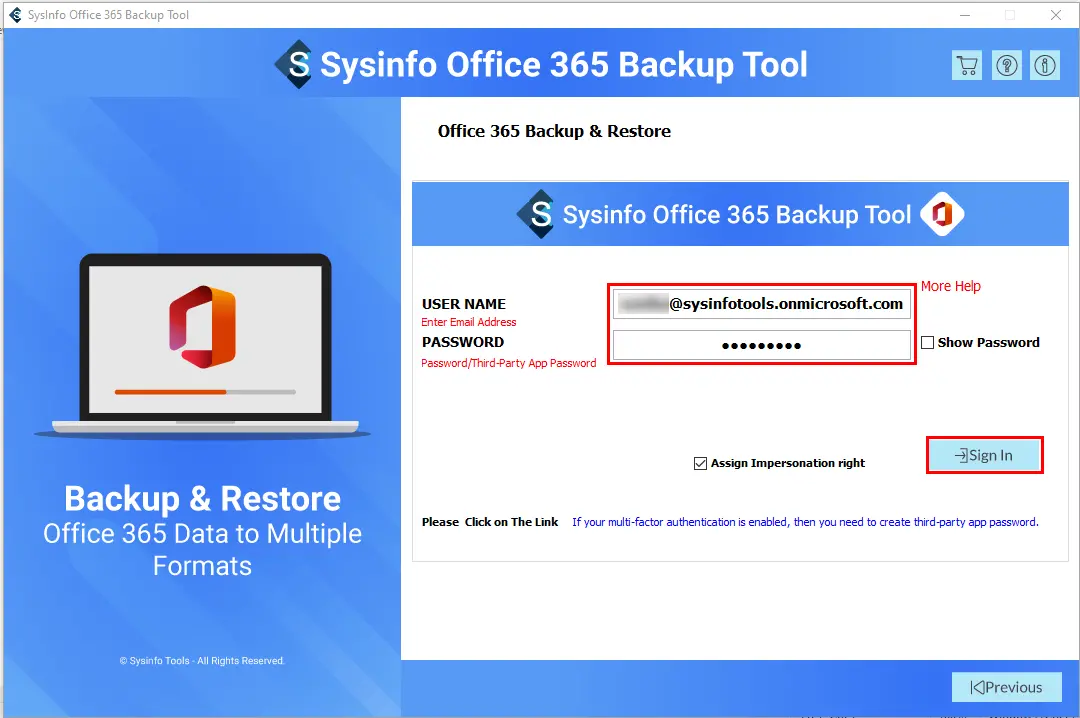Click the app icon in the title bar
The height and width of the screenshot is (718, 1080).
point(15,14)
